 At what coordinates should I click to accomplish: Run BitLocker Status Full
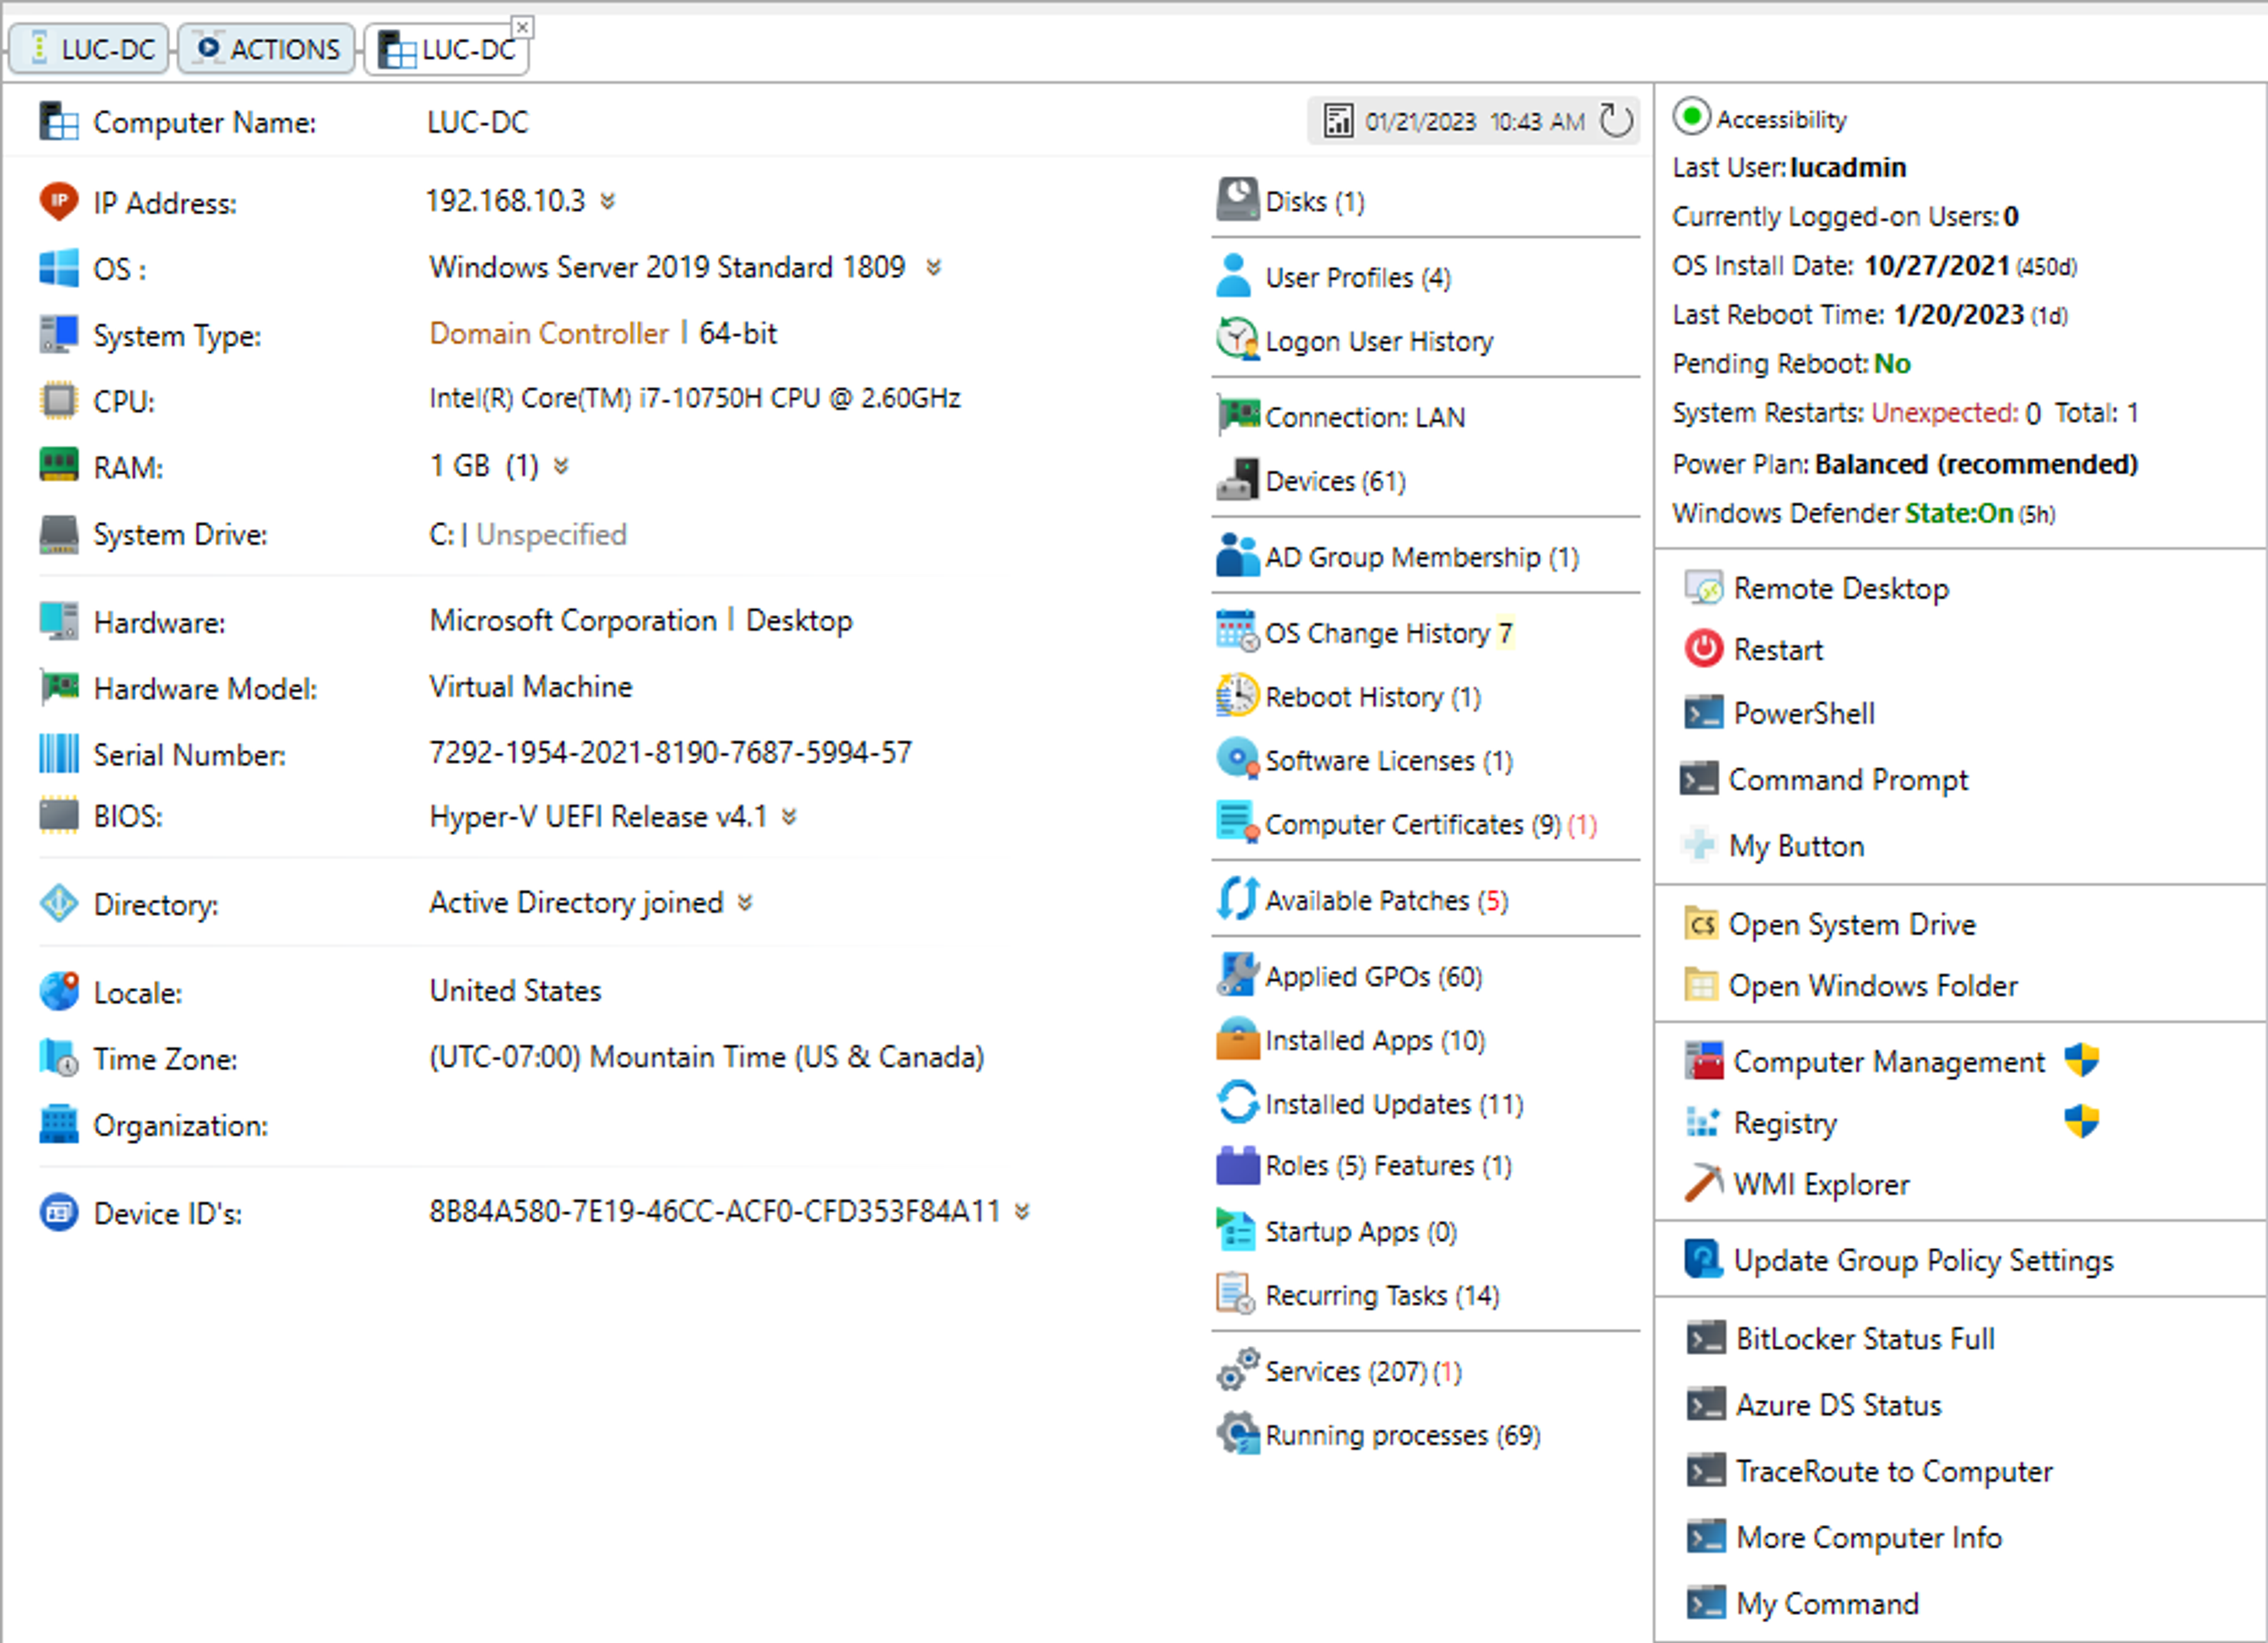[x=1841, y=1338]
